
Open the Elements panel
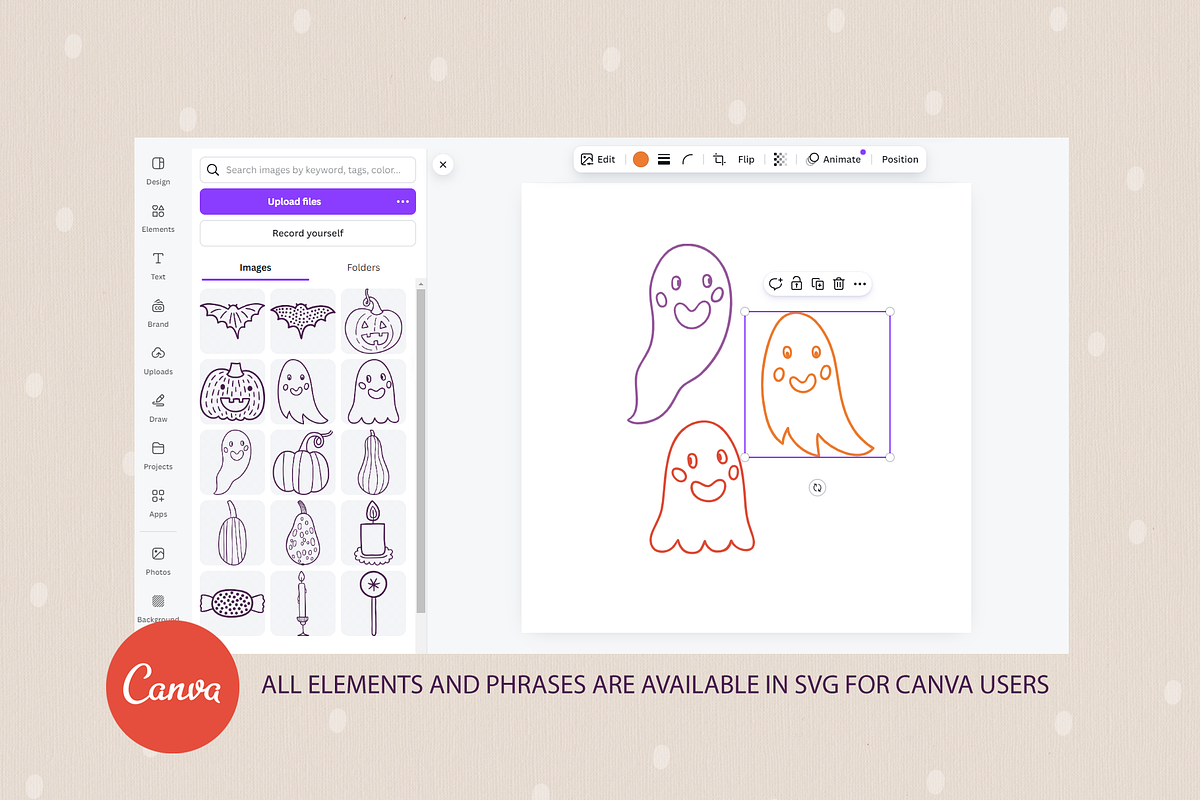(158, 217)
